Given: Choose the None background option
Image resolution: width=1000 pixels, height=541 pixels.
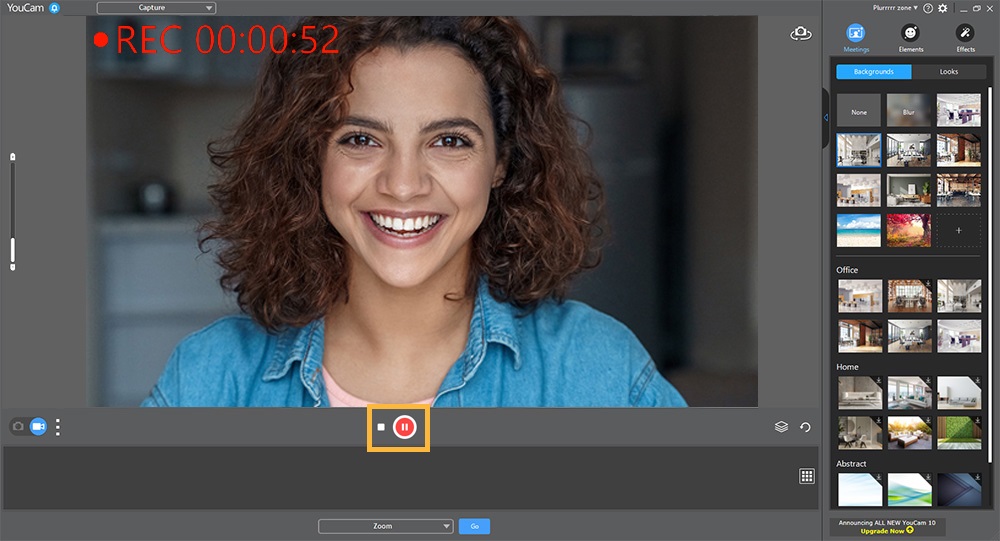Looking at the screenshot, I should click(859, 110).
